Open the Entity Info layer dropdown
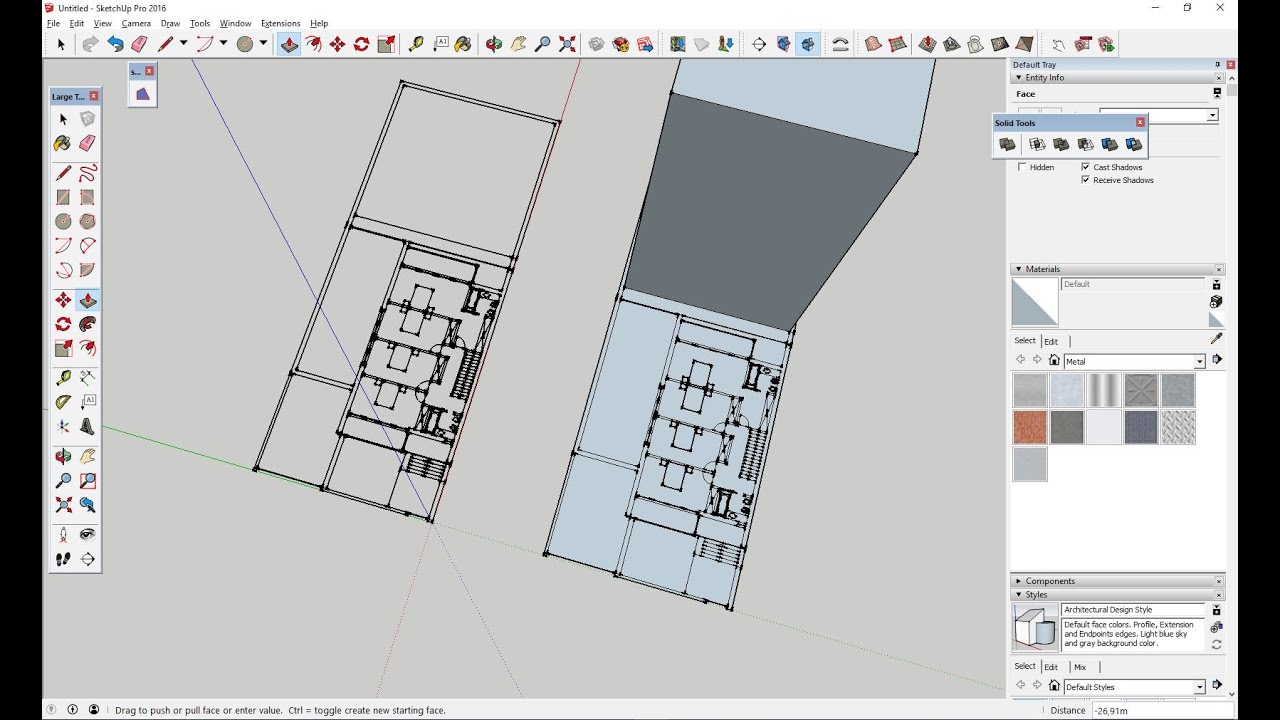 pyautogui.click(x=1212, y=115)
